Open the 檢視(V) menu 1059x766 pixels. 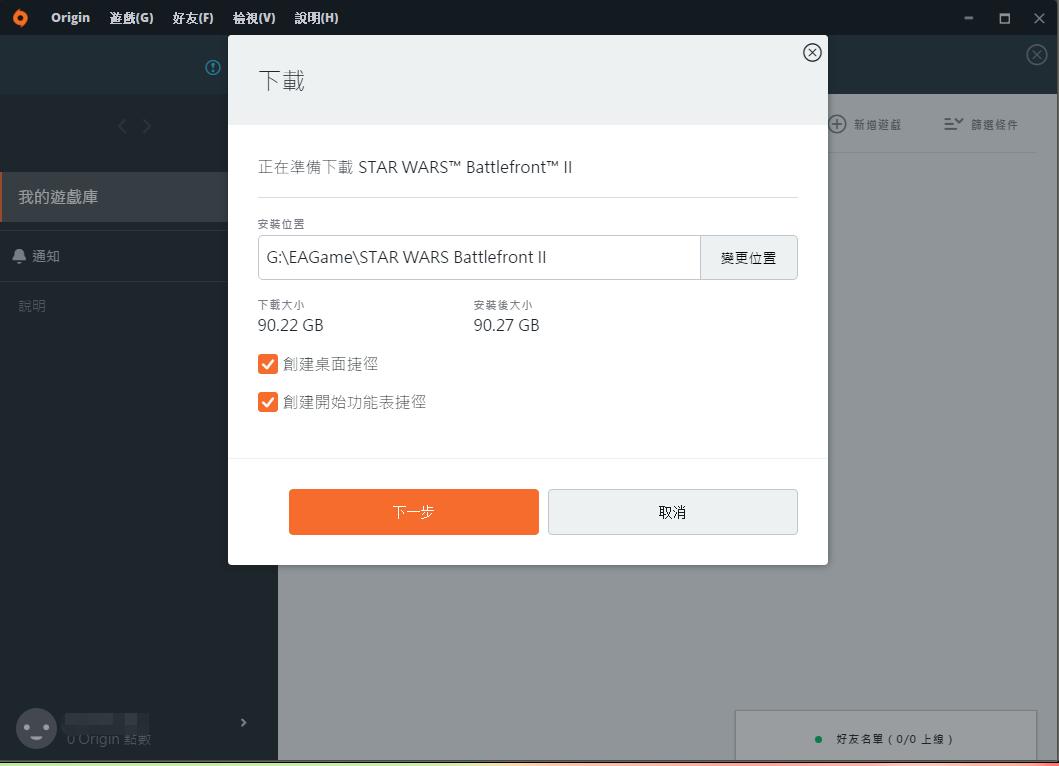[254, 17]
